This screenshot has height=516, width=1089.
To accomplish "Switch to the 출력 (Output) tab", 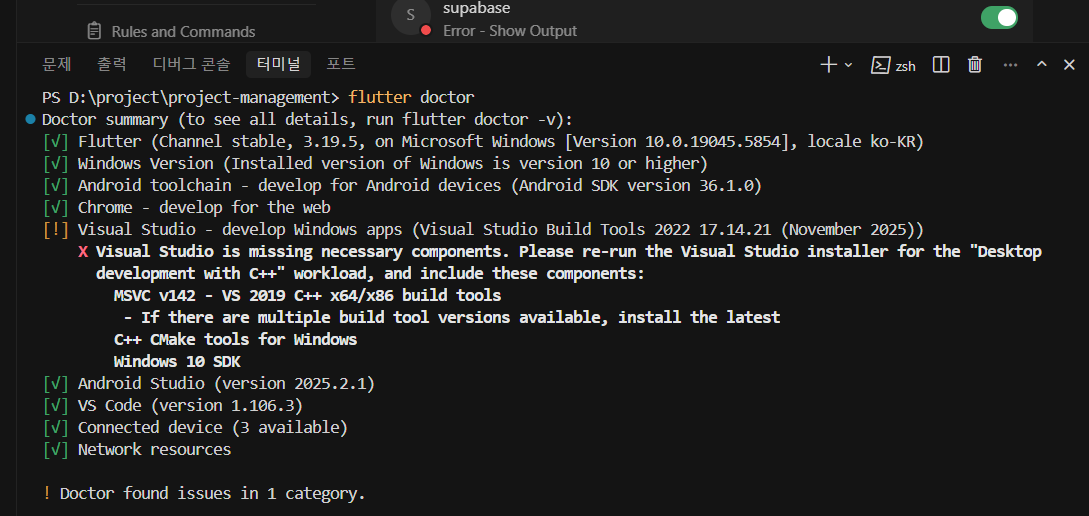I will point(112,64).
